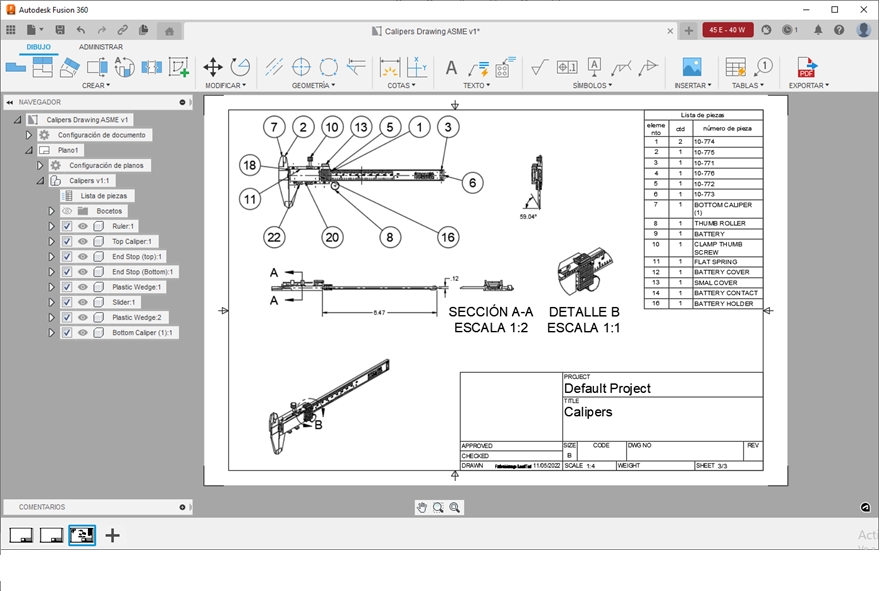Viewport: 880px width, 591px height.
Task: Select the Ordinate Dimension tool
Action: click(x=416, y=67)
